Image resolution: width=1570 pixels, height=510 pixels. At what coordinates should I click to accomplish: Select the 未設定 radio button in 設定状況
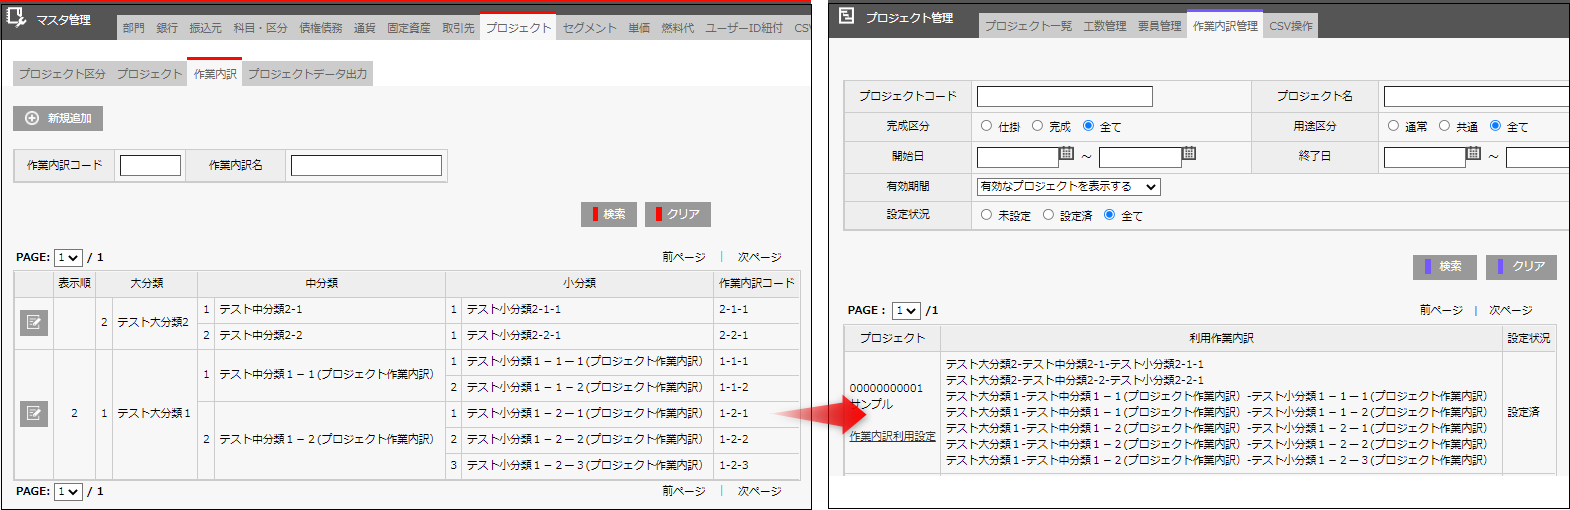coord(986,215)
